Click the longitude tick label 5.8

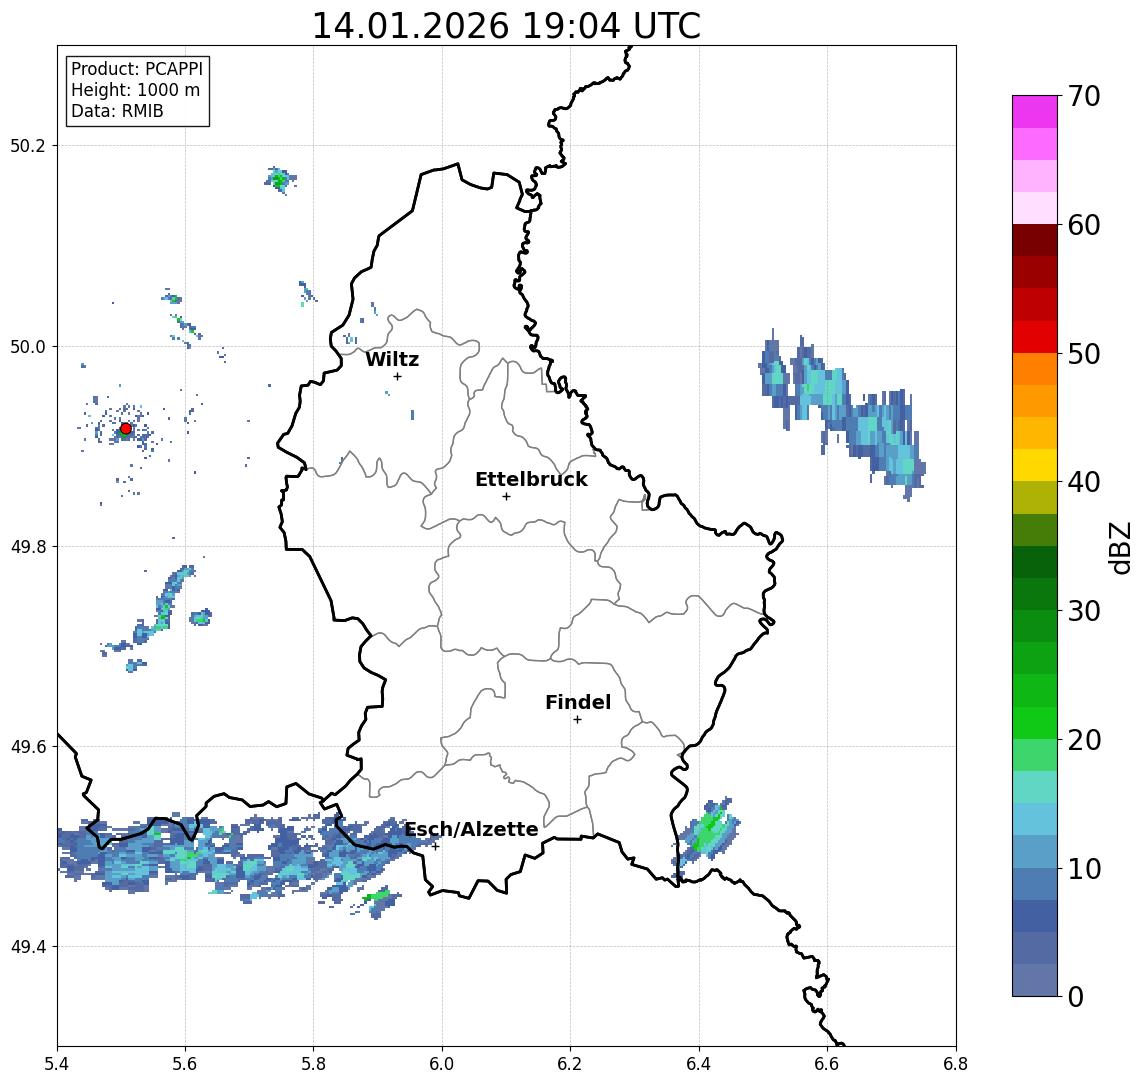(314, 1064)
